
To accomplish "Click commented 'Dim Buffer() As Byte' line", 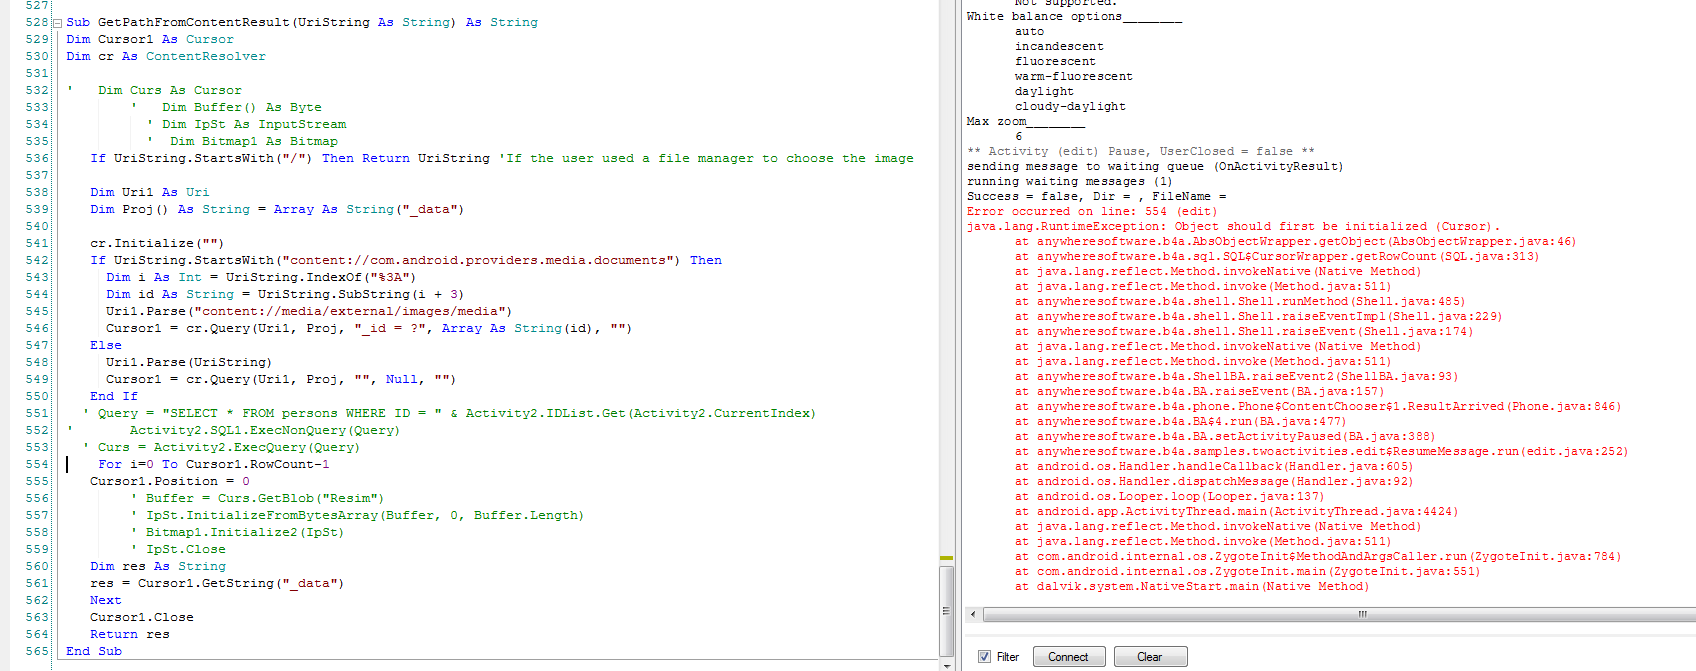I will [227, 107].
